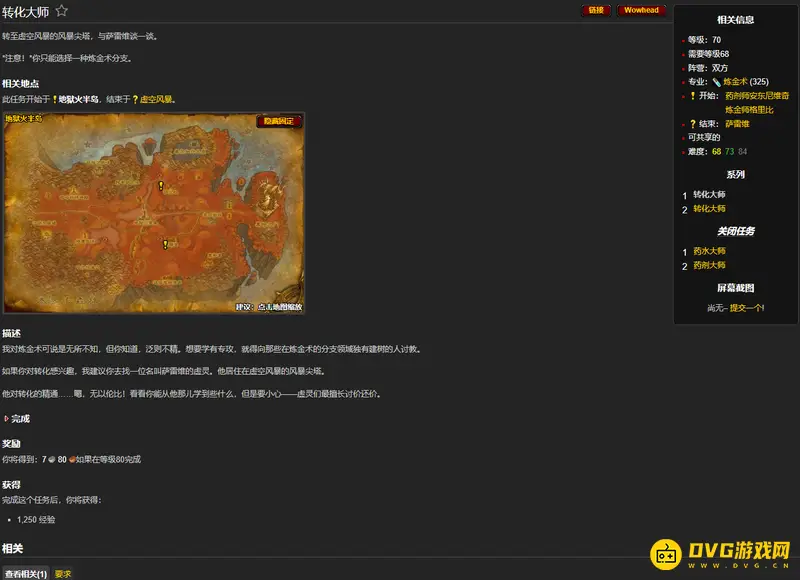Screen dimensions: 800x580
Task: Click the 相关地点 section heading
Action: (20, 84)
